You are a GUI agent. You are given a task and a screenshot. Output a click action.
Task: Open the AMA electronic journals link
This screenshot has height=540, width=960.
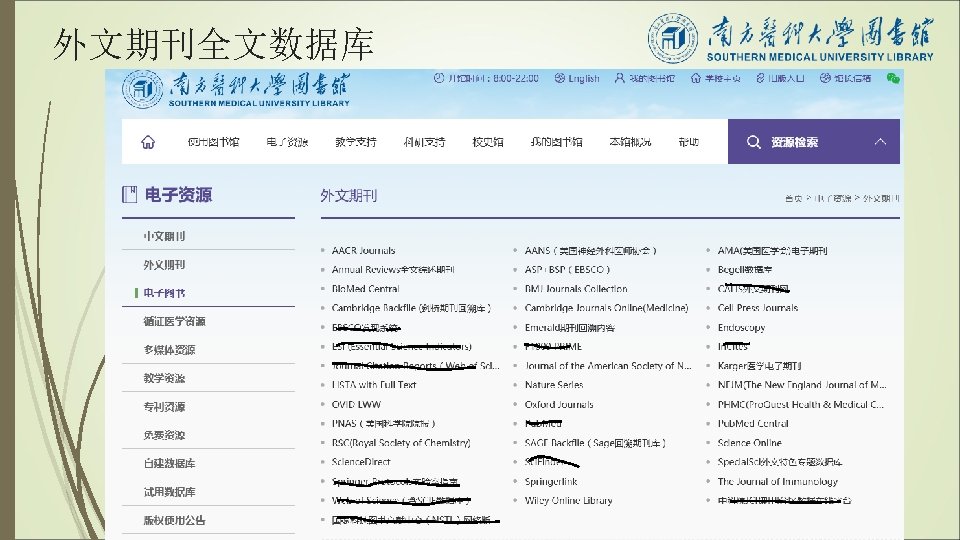click(x=773, y=250)
